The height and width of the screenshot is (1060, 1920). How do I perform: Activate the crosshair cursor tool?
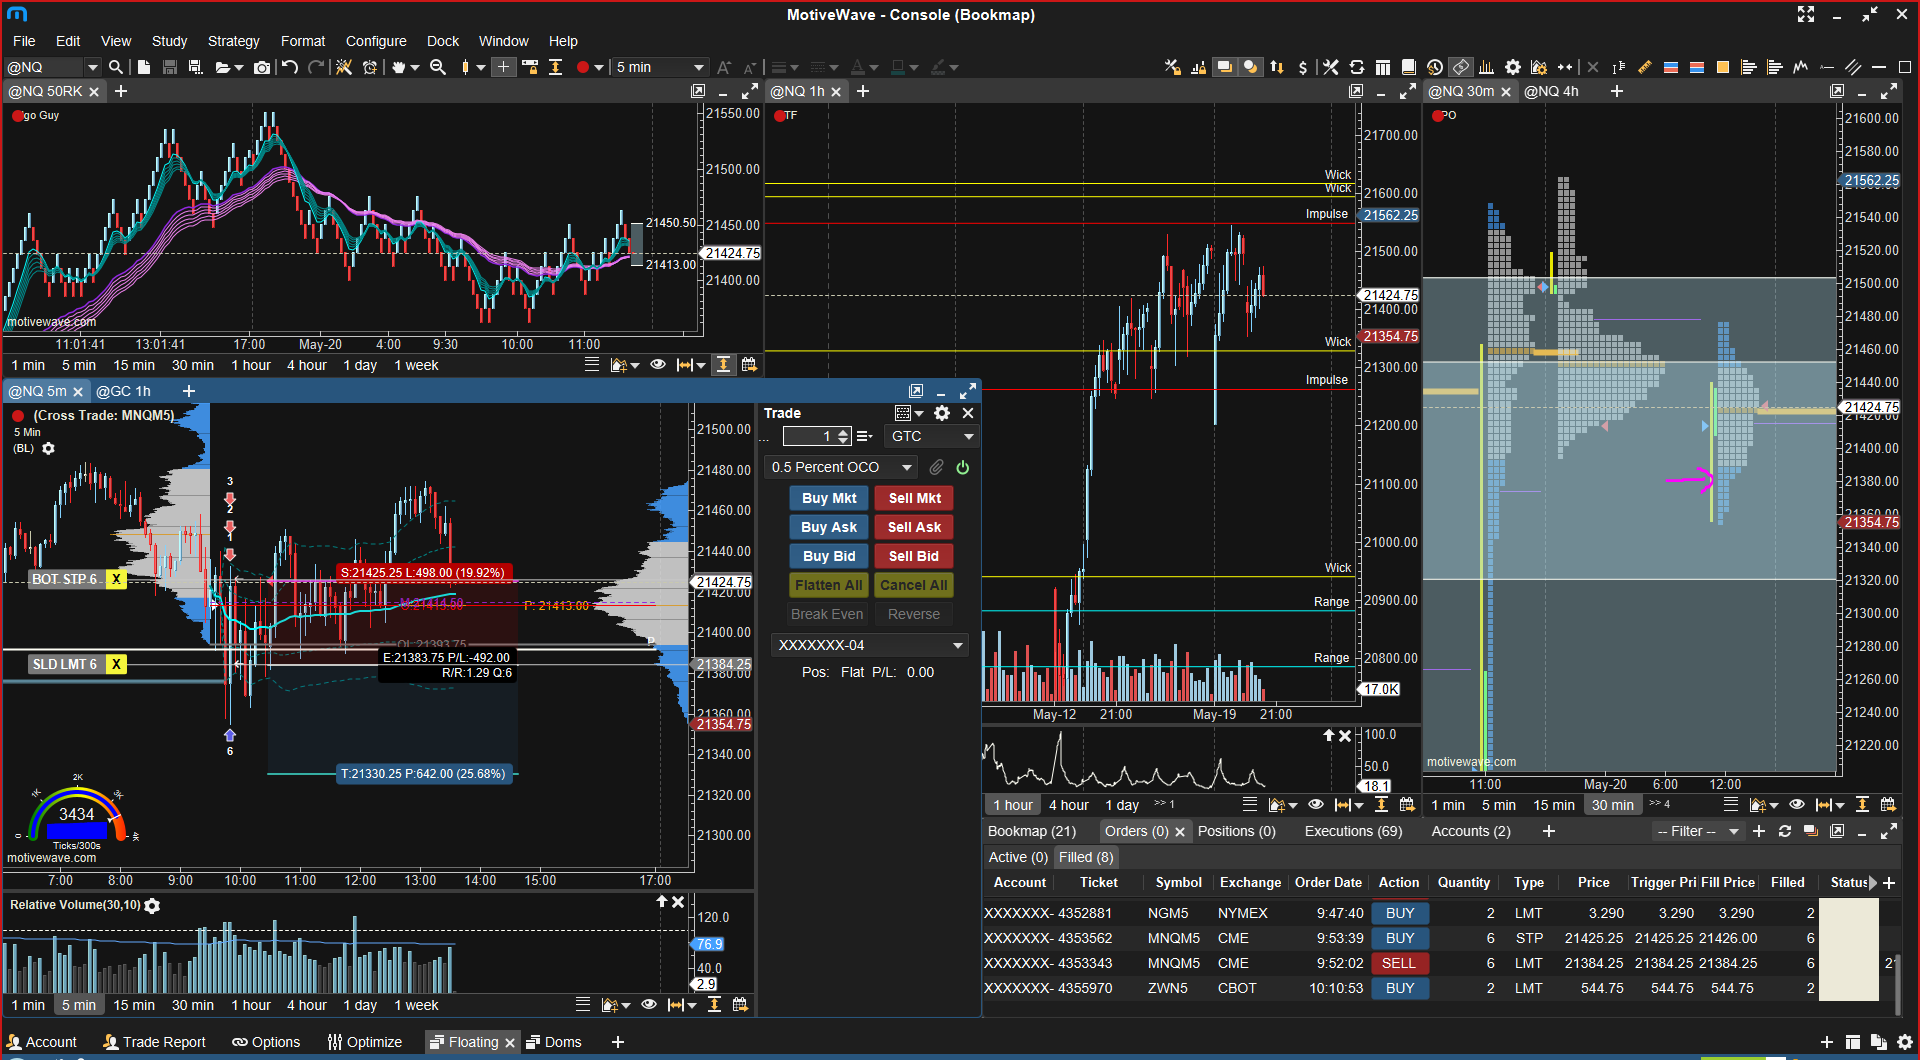(x=503, y=67)
